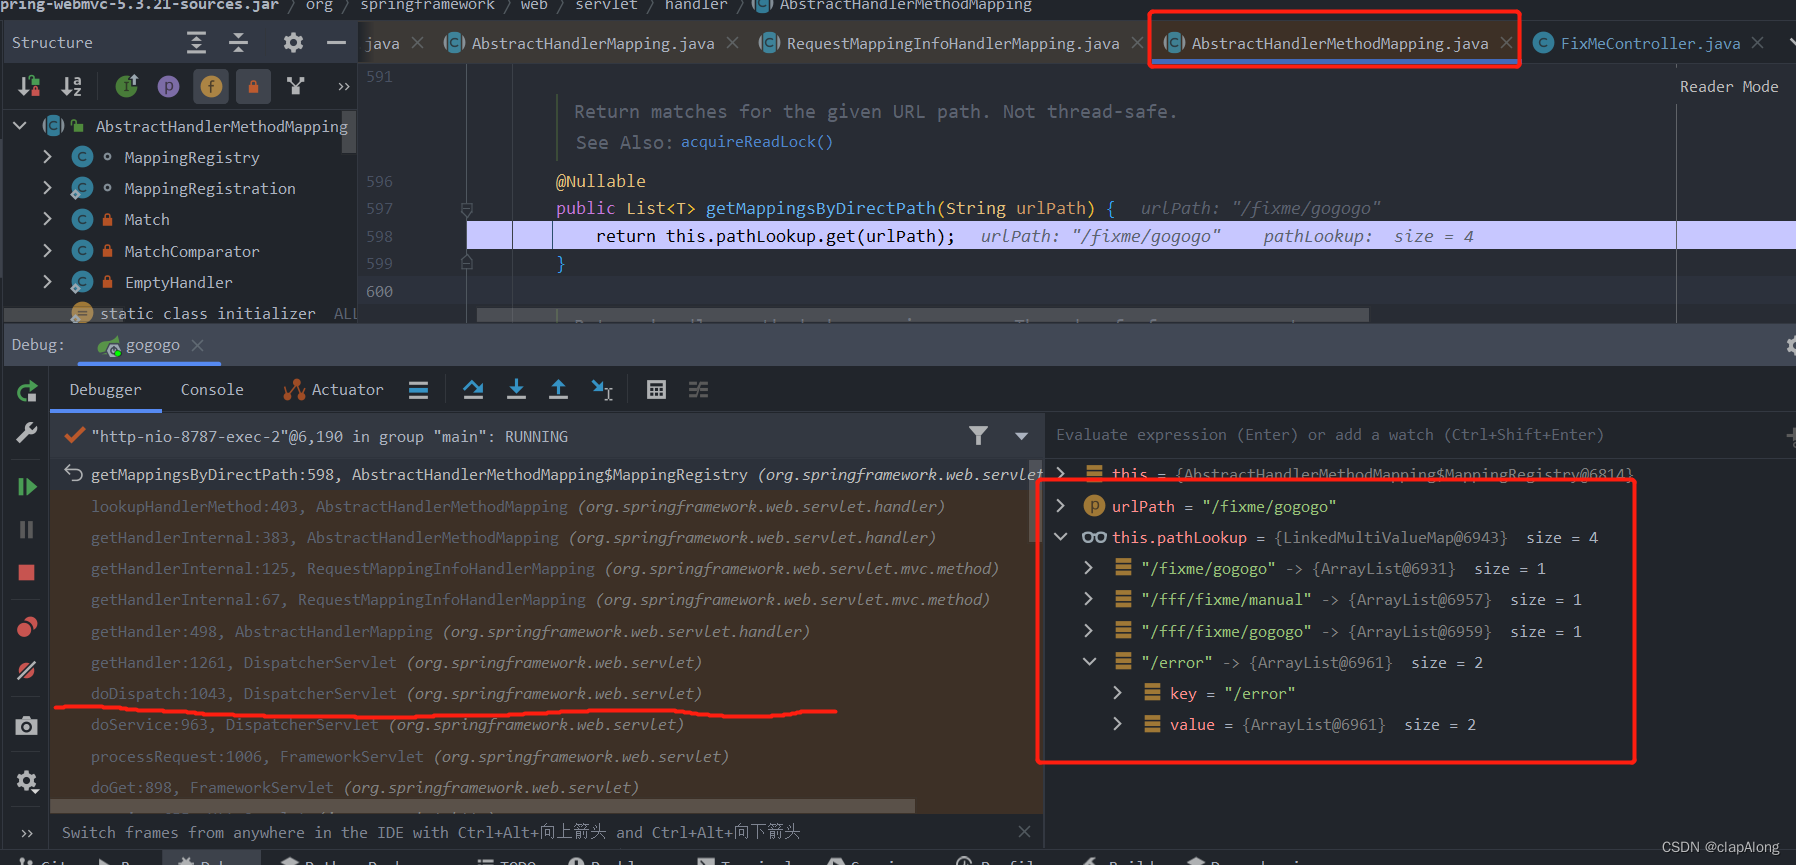The image size is (1796, 865).
Task: Toggle the fork-shaped filter in Structure toolbar
Action: point(295,86)
